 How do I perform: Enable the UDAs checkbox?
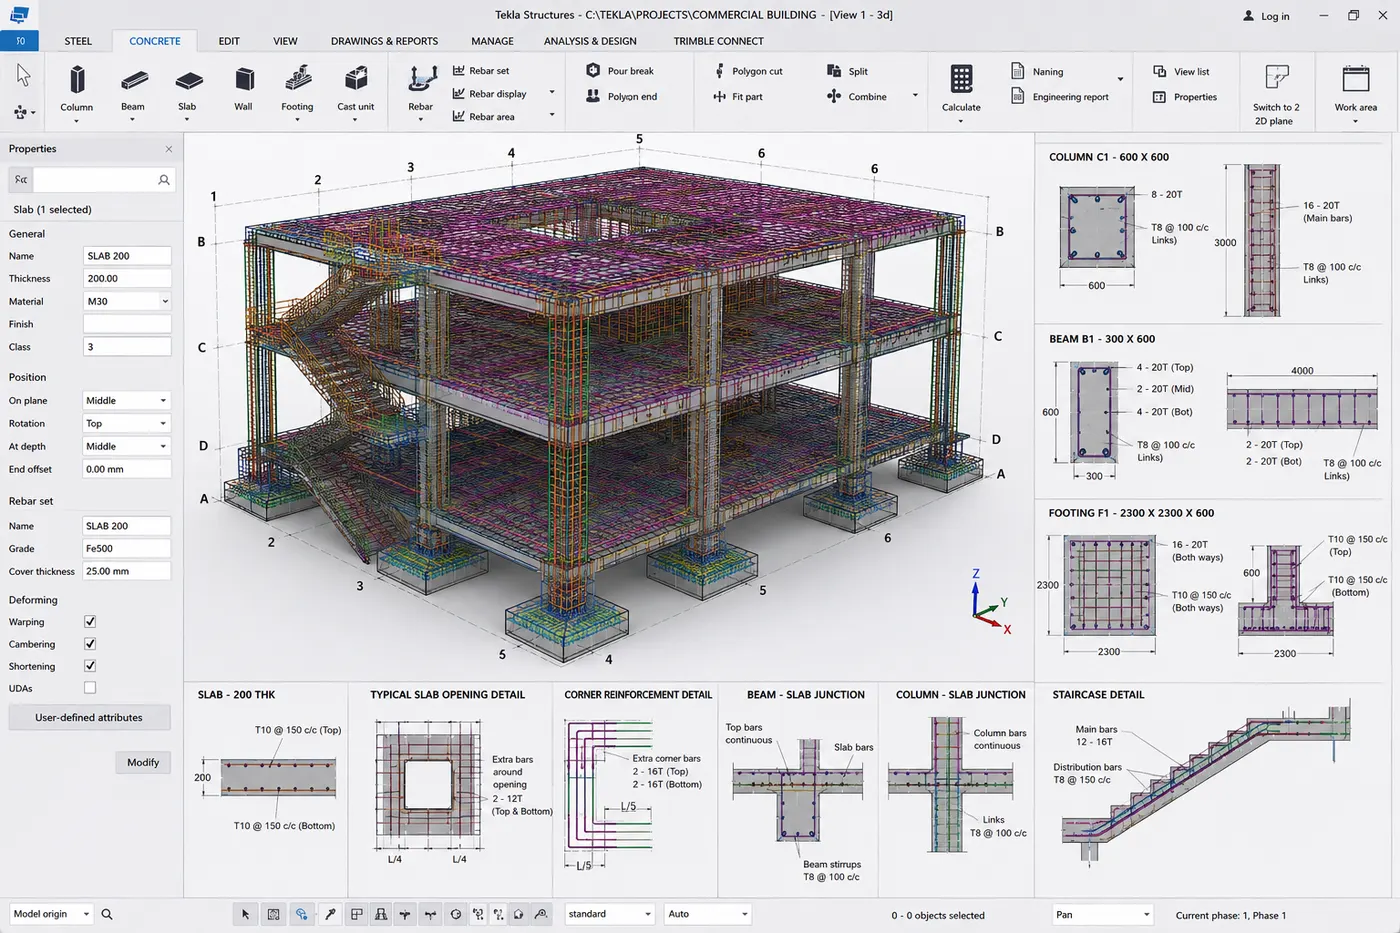click(90, 688)
